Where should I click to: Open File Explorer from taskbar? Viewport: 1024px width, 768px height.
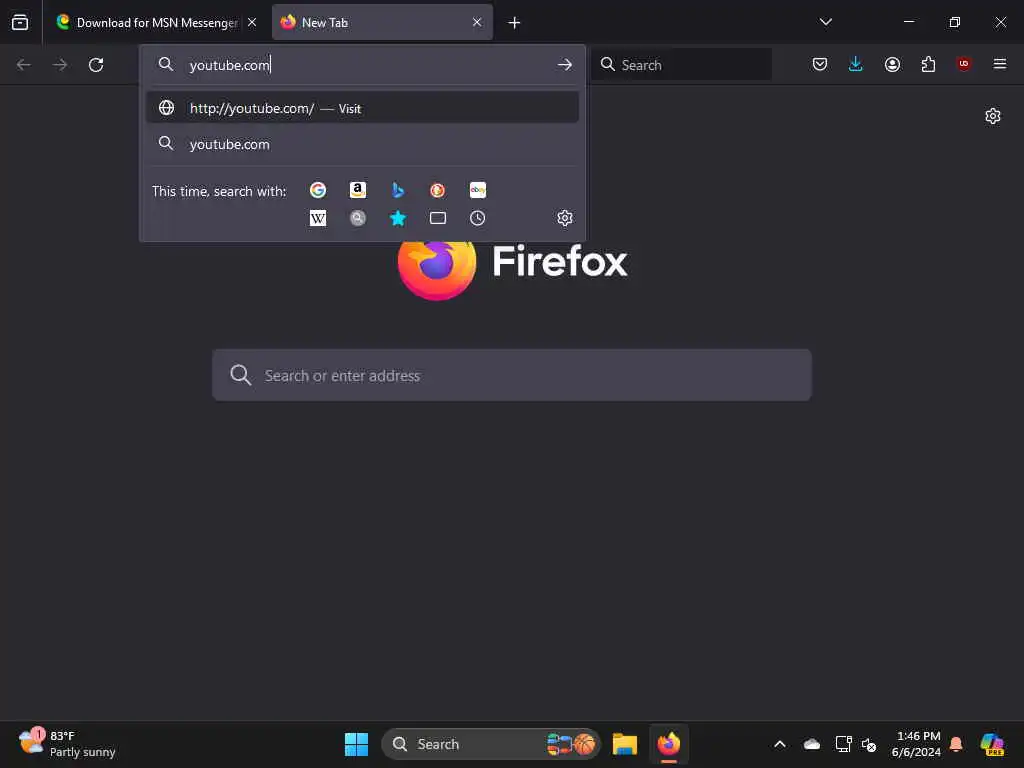coord(624,744)
